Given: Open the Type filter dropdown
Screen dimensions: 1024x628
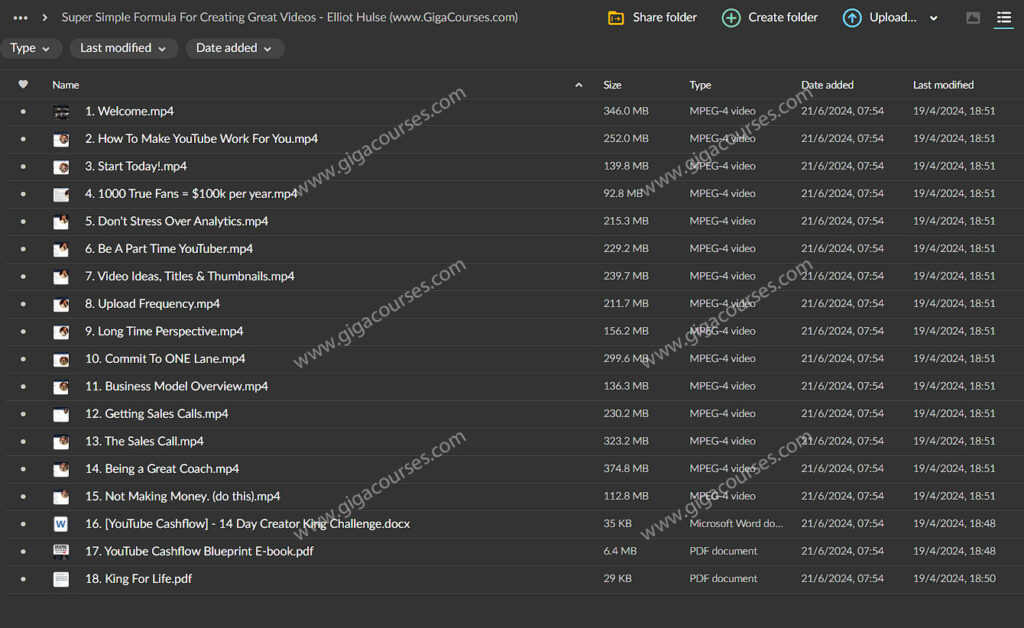Looking at the screenshot, I should (31, 48).
